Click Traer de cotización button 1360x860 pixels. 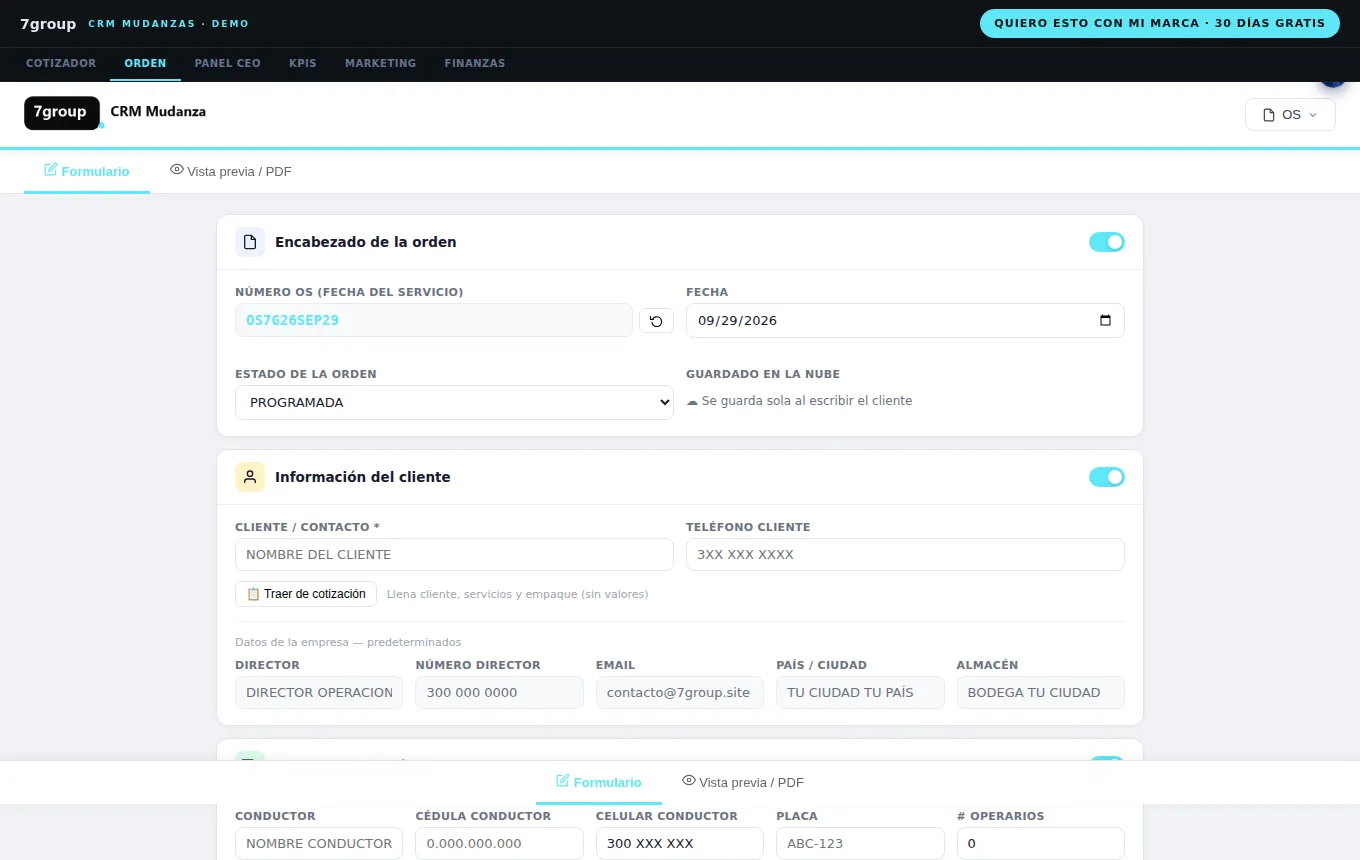click(x=306, y=594)
